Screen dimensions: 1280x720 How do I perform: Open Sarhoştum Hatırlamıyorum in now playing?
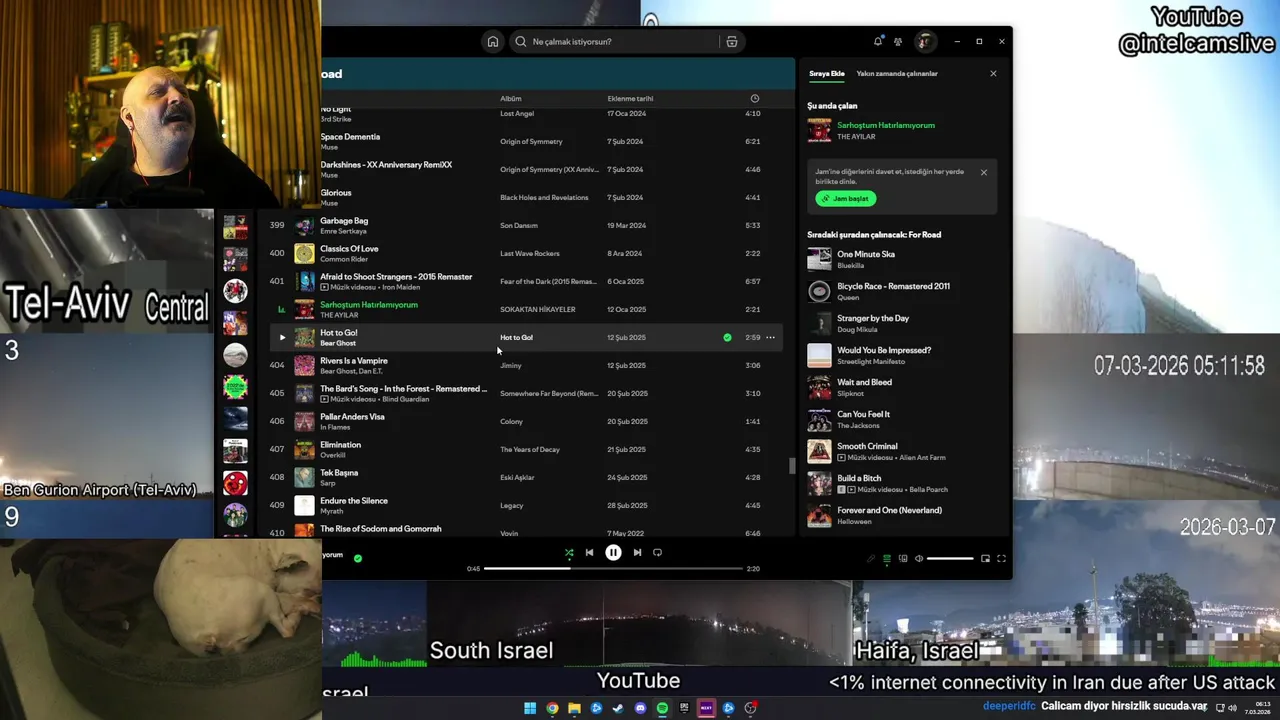[x=886, y=125]
